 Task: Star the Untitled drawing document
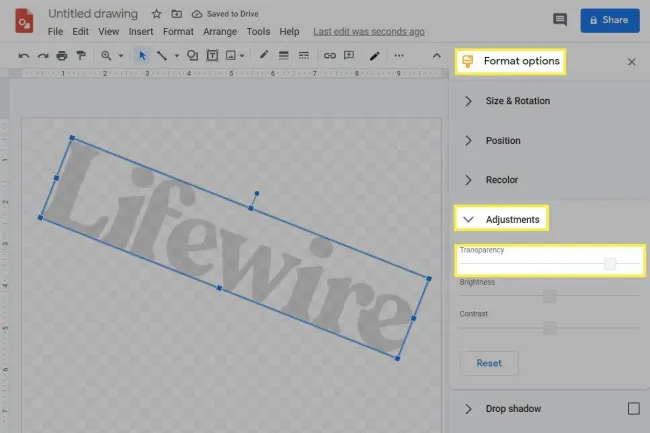coord(156,14)
